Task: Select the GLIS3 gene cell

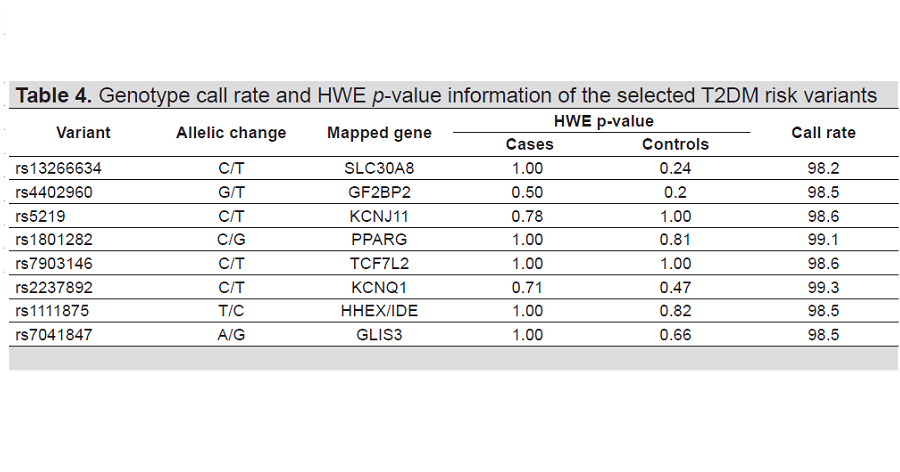Action: 379,336
